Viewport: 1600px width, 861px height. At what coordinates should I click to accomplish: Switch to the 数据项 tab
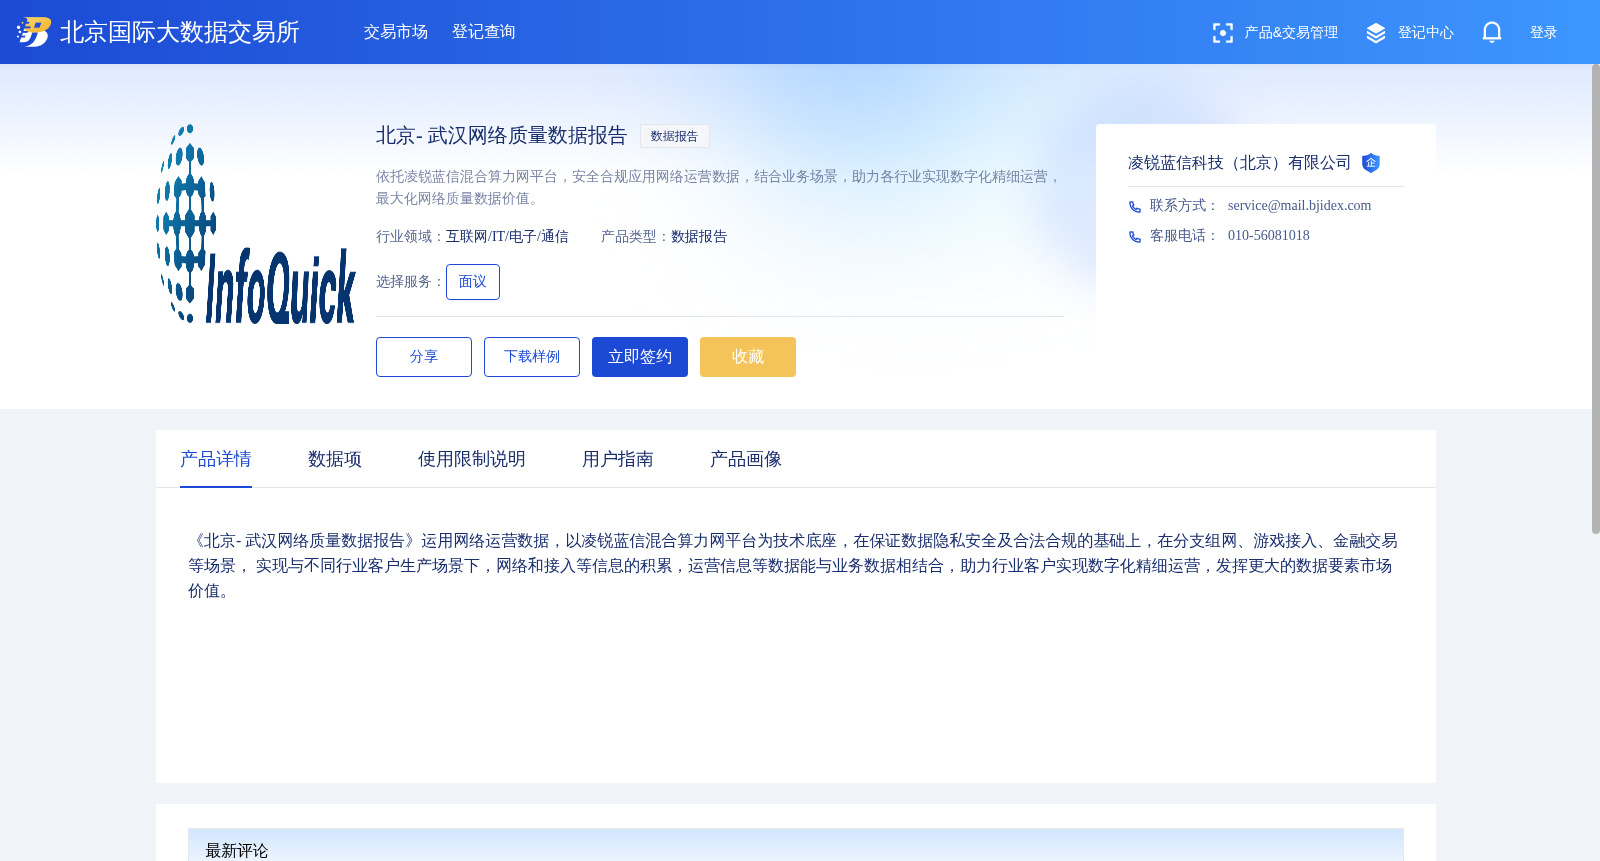tap(335, 459)
